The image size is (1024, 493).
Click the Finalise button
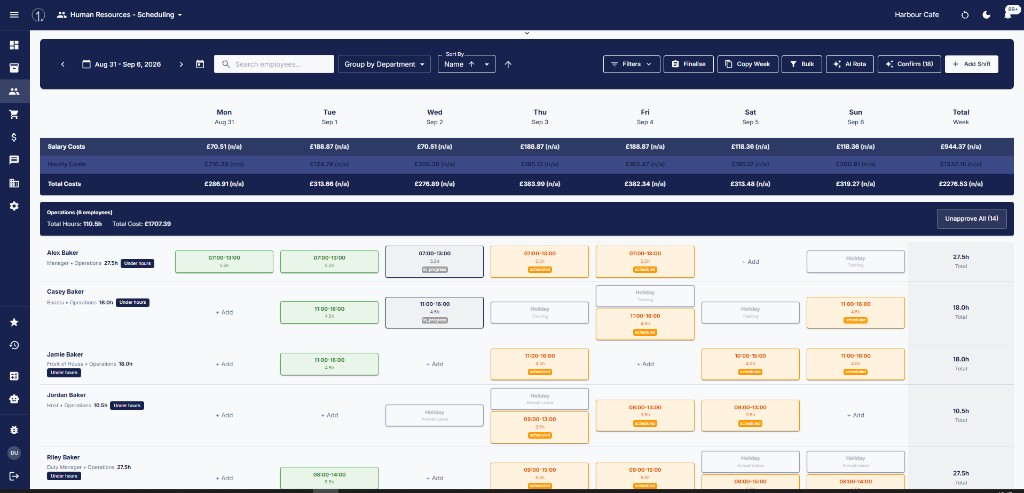[x=688, y=64]
